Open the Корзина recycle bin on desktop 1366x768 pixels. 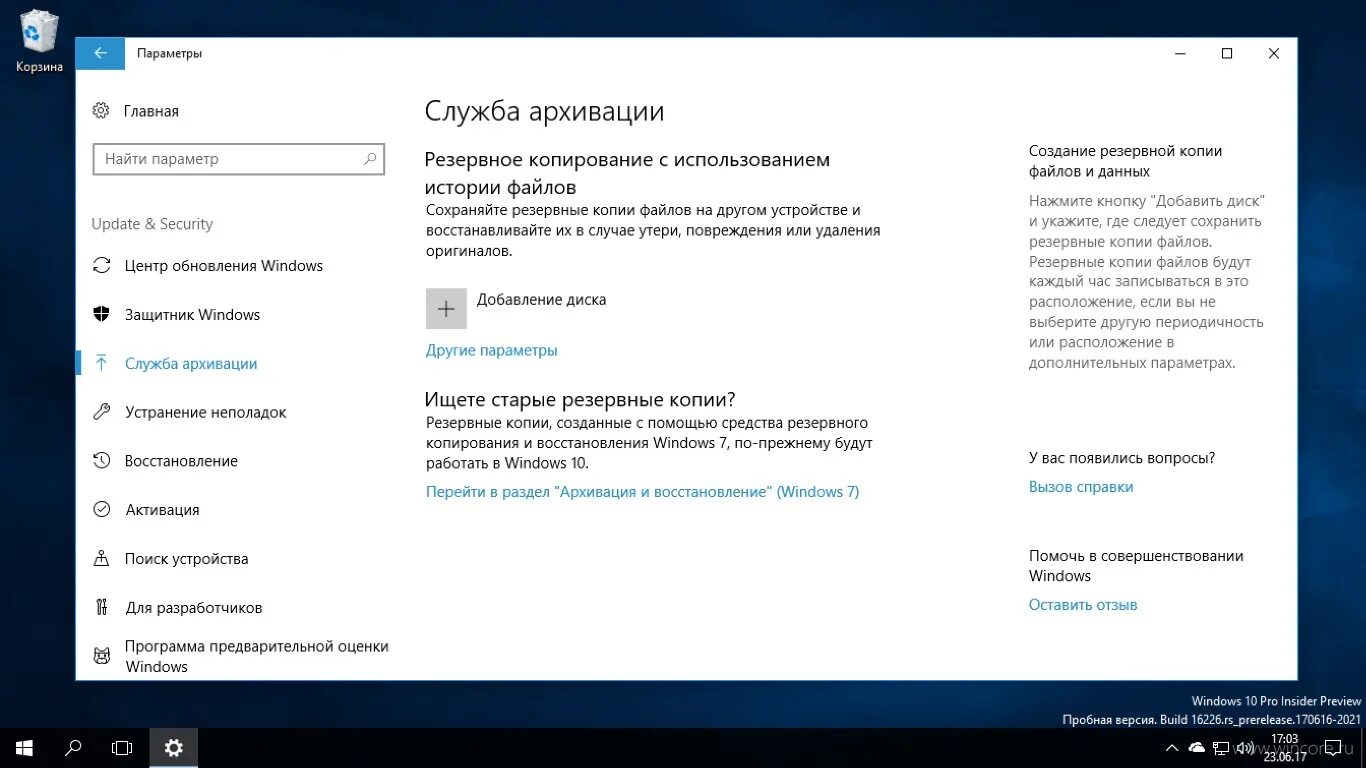[x=39, y=41]
